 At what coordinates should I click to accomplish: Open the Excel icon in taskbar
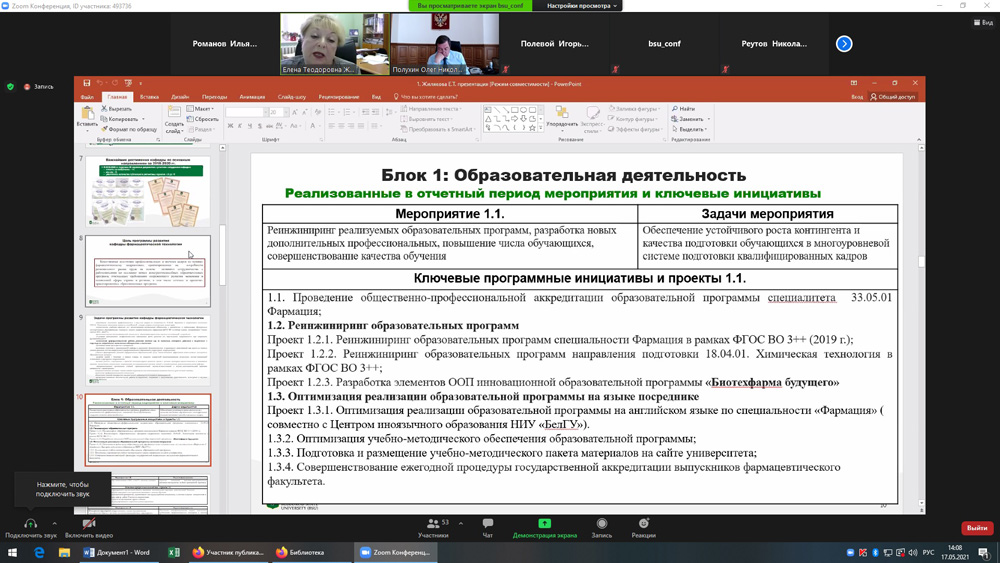(174, 552)
